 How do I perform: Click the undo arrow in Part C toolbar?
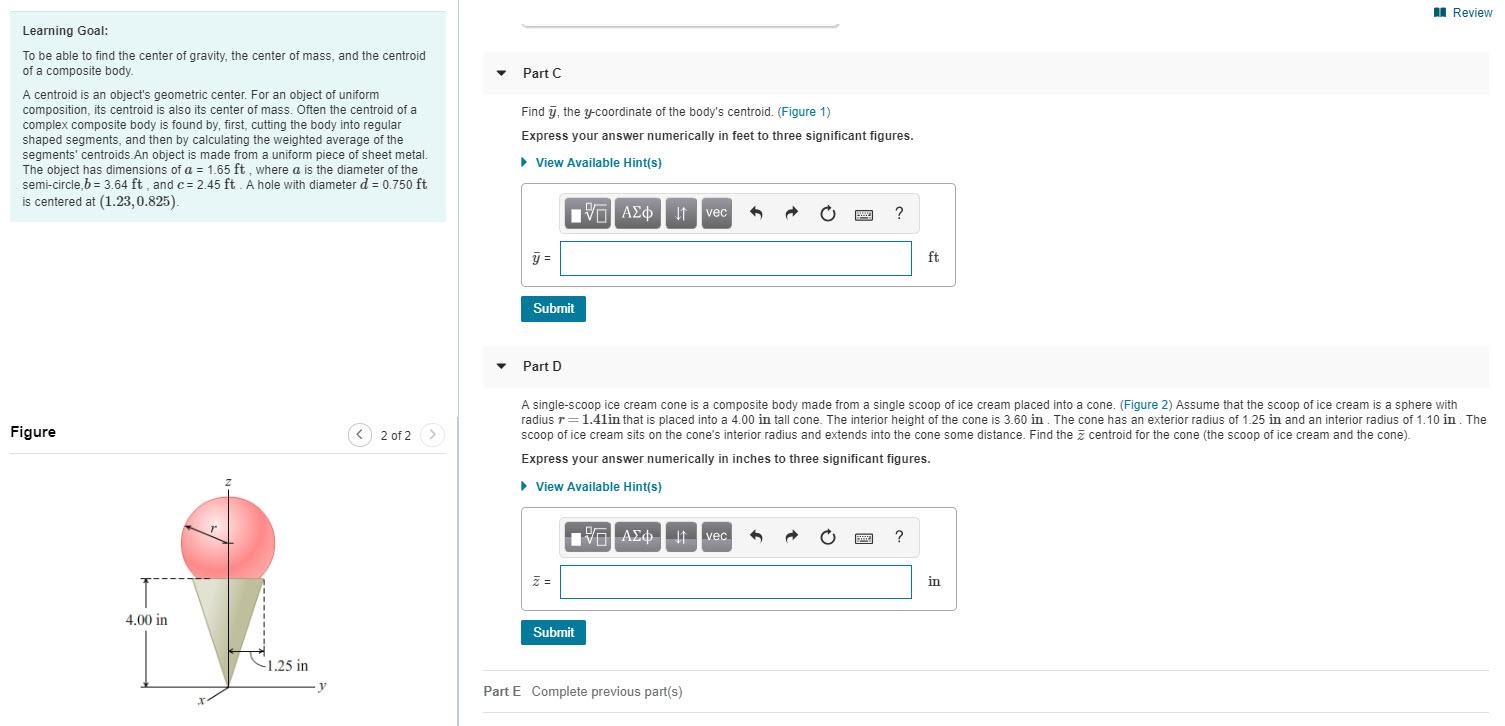click(756, 213)
